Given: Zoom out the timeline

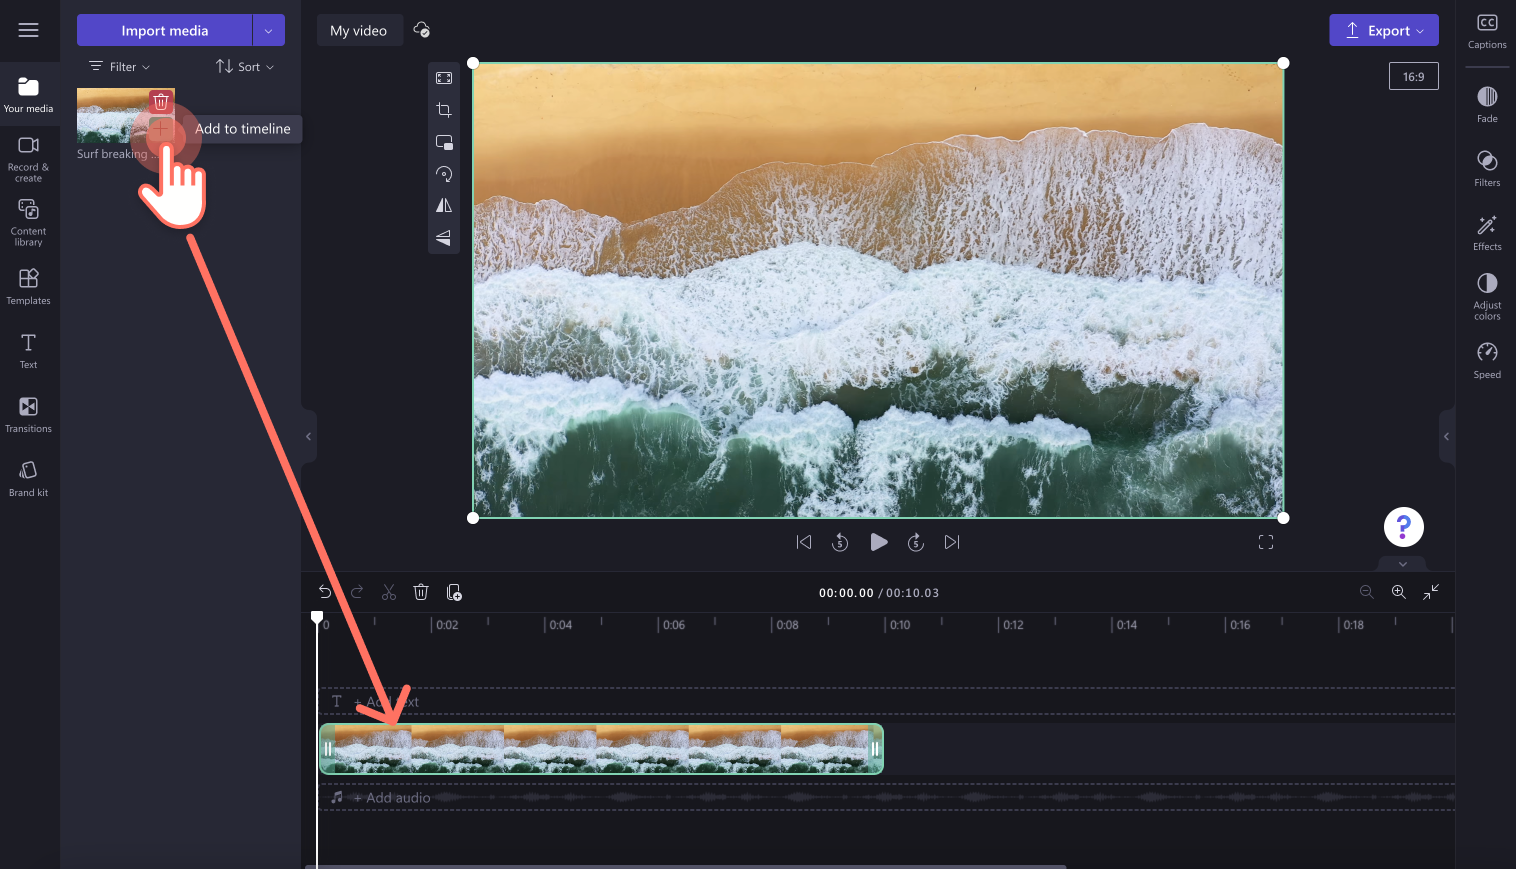Looking at the screenshot, I should 1367,592.
